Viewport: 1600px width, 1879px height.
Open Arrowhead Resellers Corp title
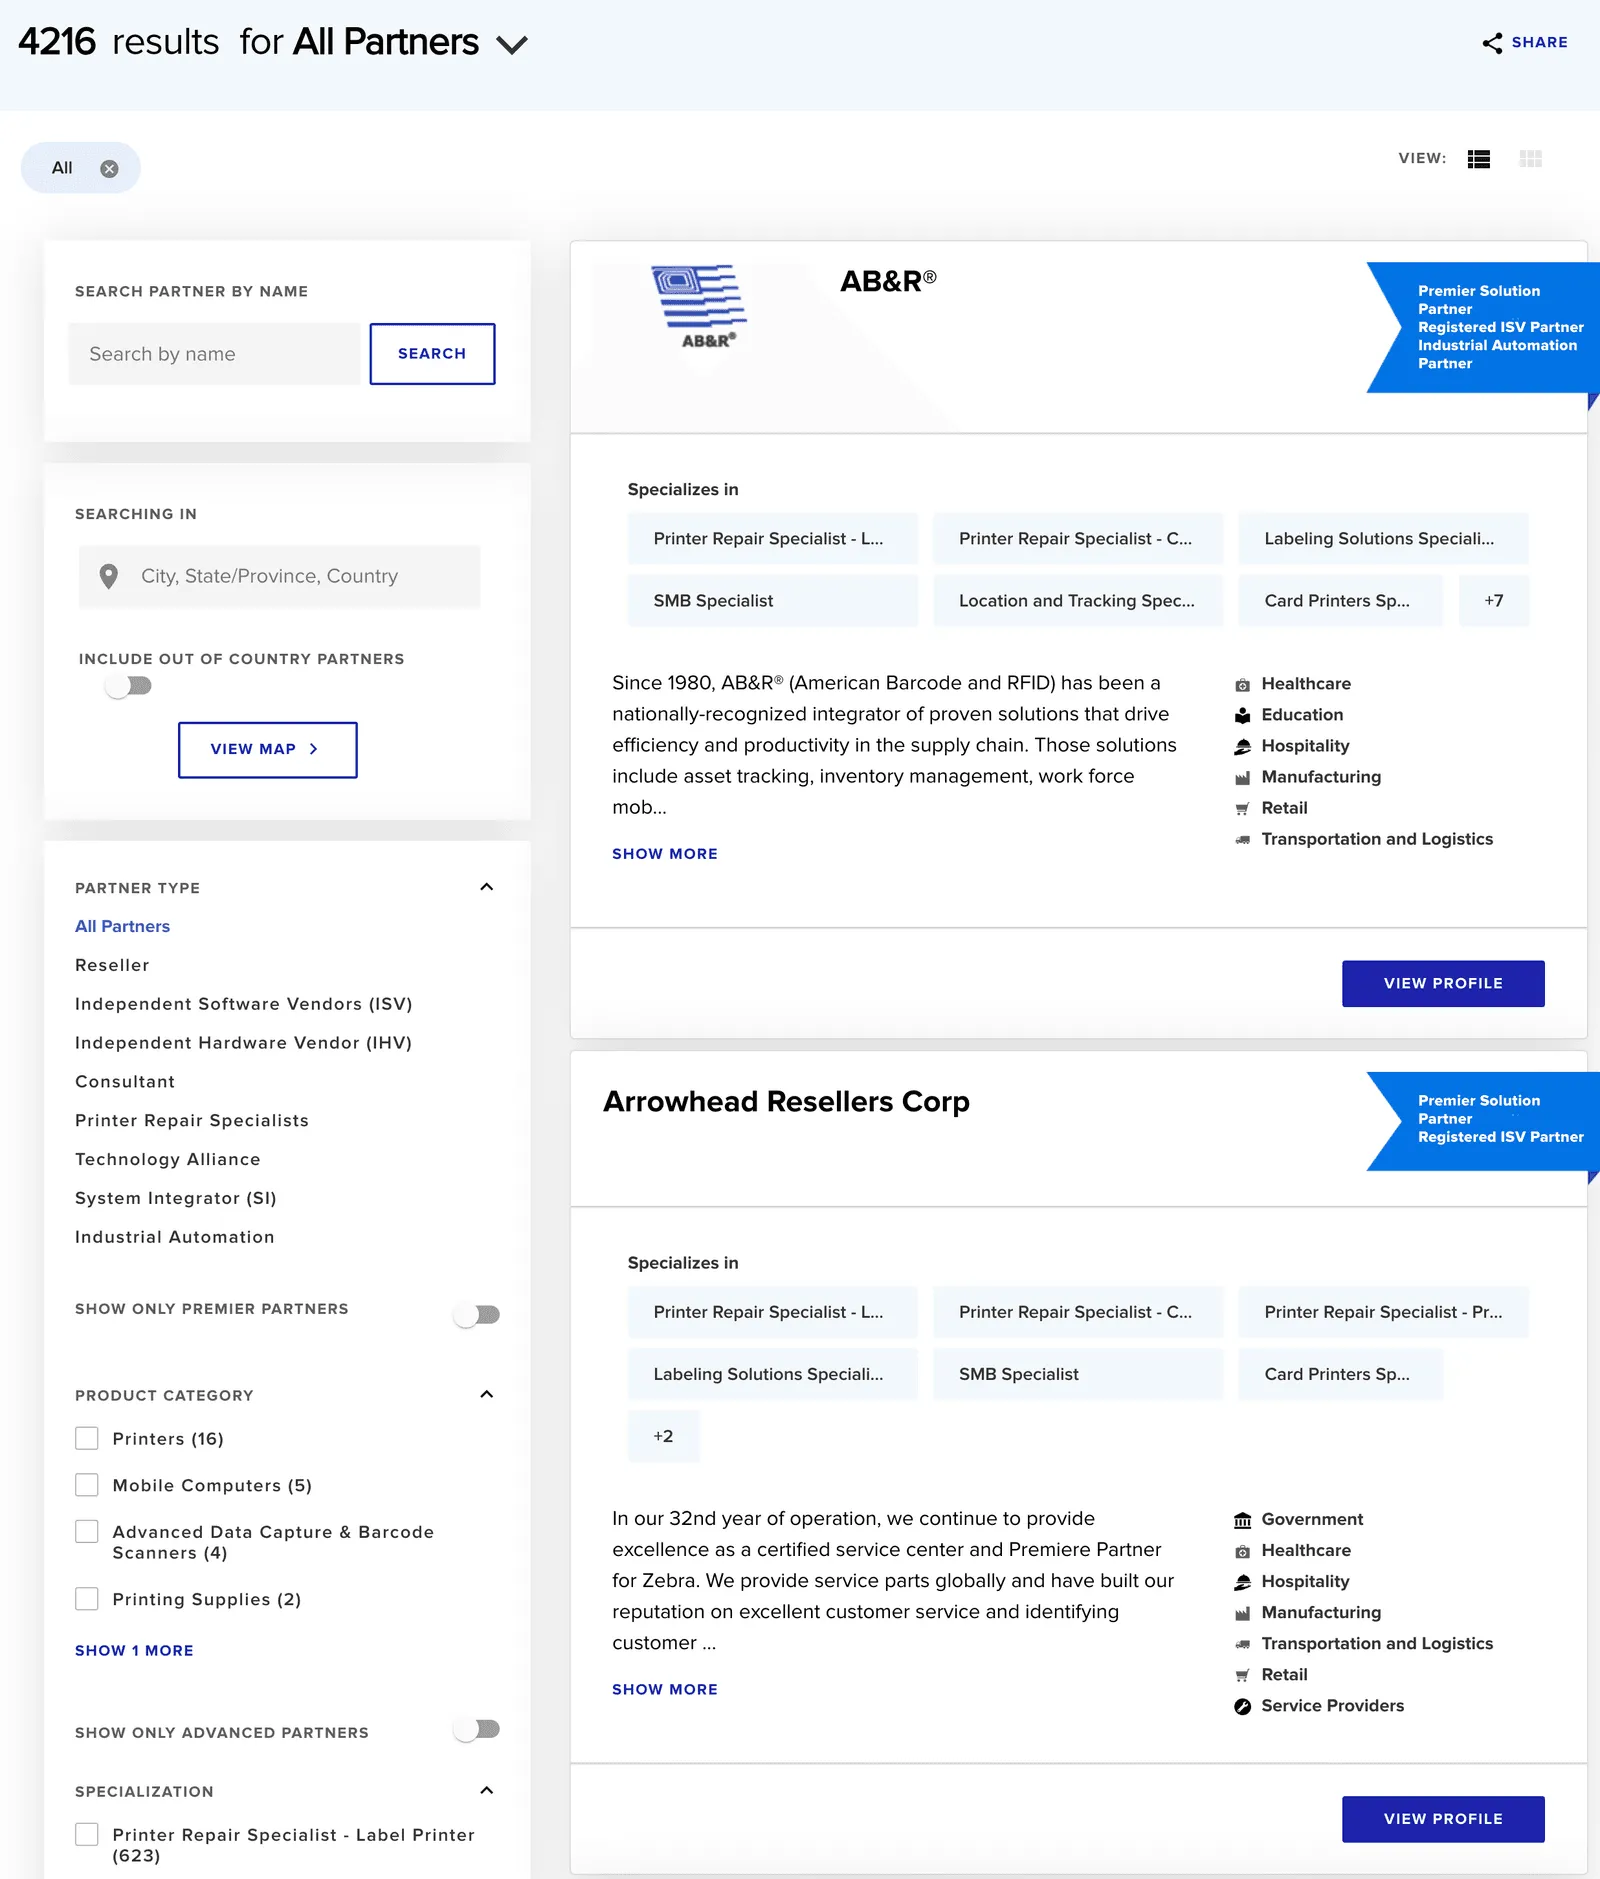click(786, 1102)
